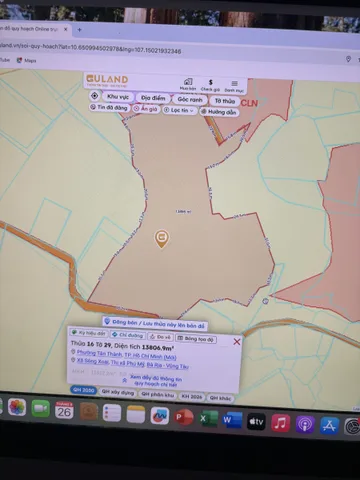The width and height of the screenshot is (360, 480).
Task: Open Music from the Dock
Action: coord(281,423)
